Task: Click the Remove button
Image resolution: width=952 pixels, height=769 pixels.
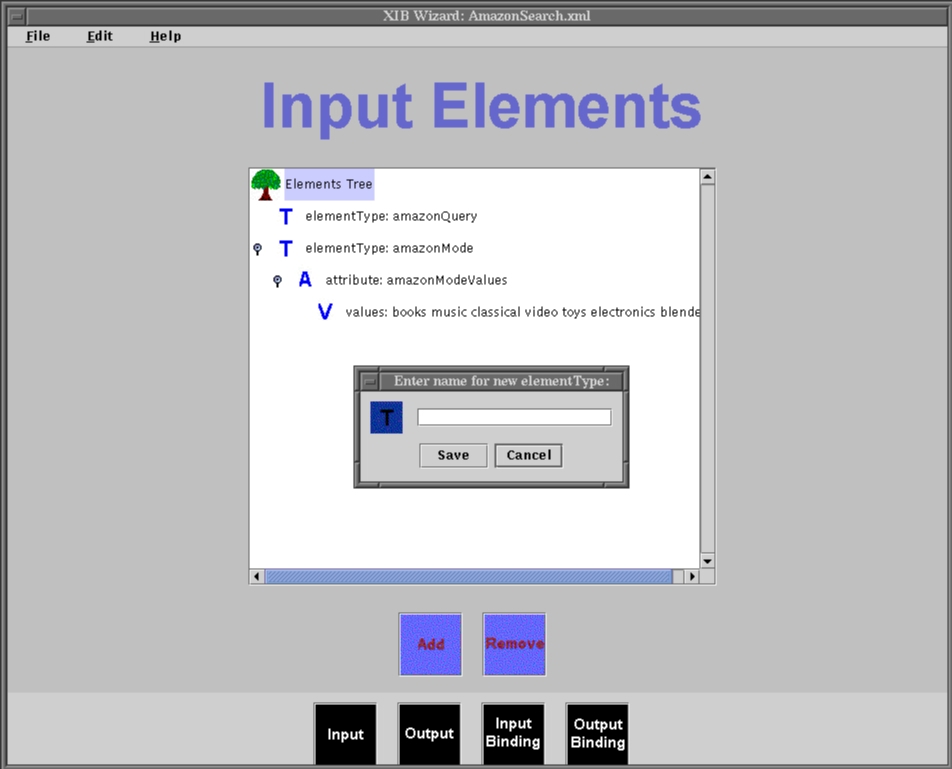Action: 514,644
